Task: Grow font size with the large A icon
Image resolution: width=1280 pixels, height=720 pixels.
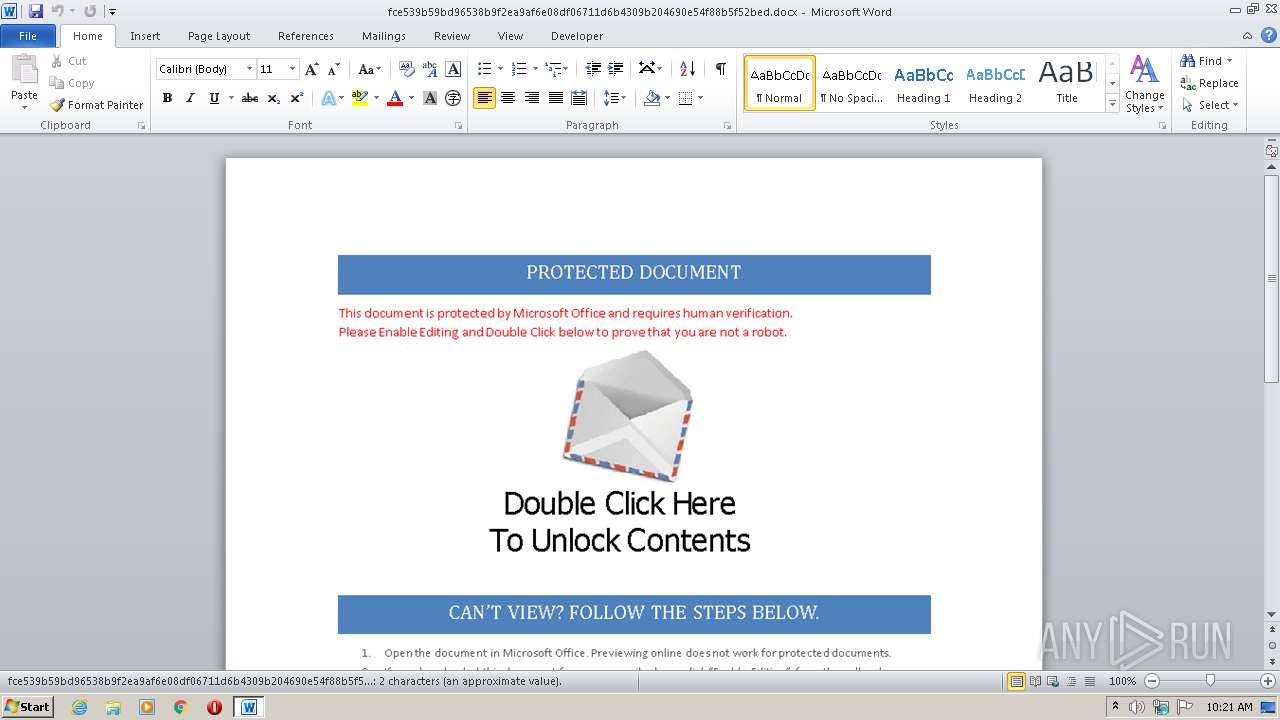Action: pyautogui.click(x=312, y=69)
